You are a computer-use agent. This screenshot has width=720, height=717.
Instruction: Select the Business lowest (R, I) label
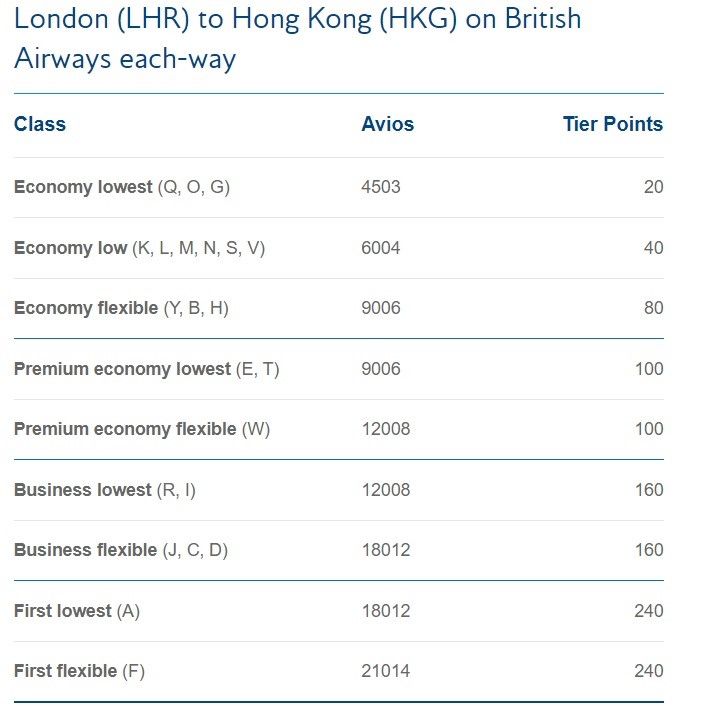(x=104, y=490)
